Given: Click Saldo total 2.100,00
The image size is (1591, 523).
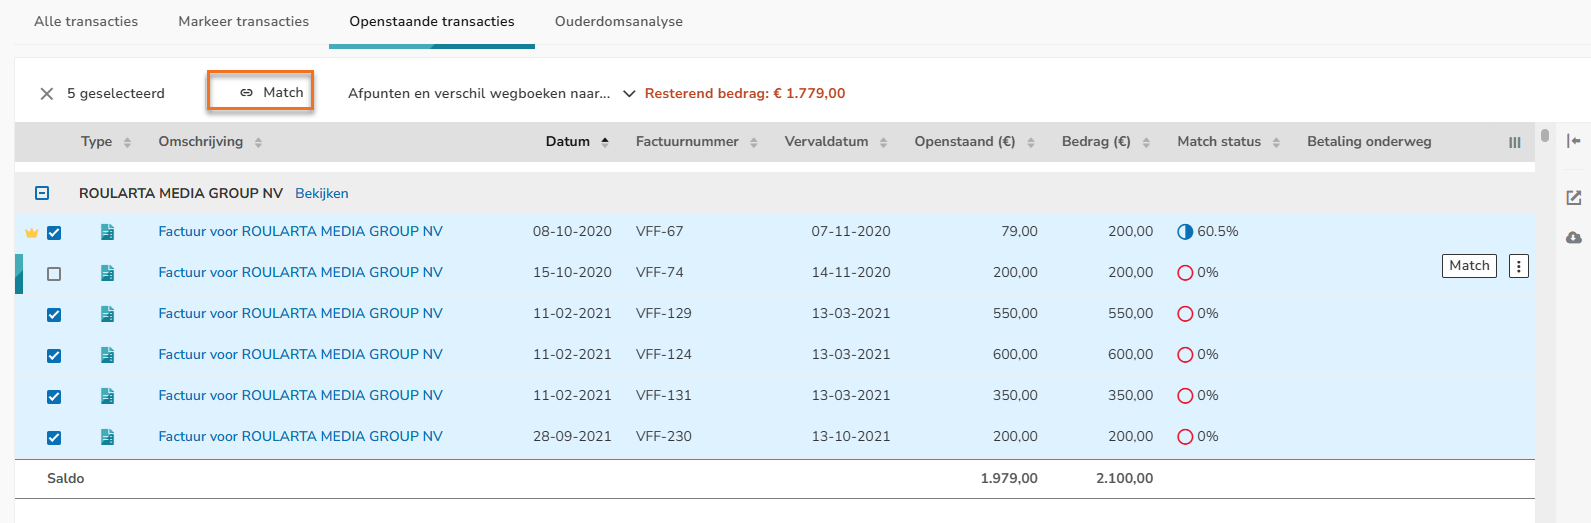Looking at the screenshot, I should pyautogui.click(x=1124, y=478).
